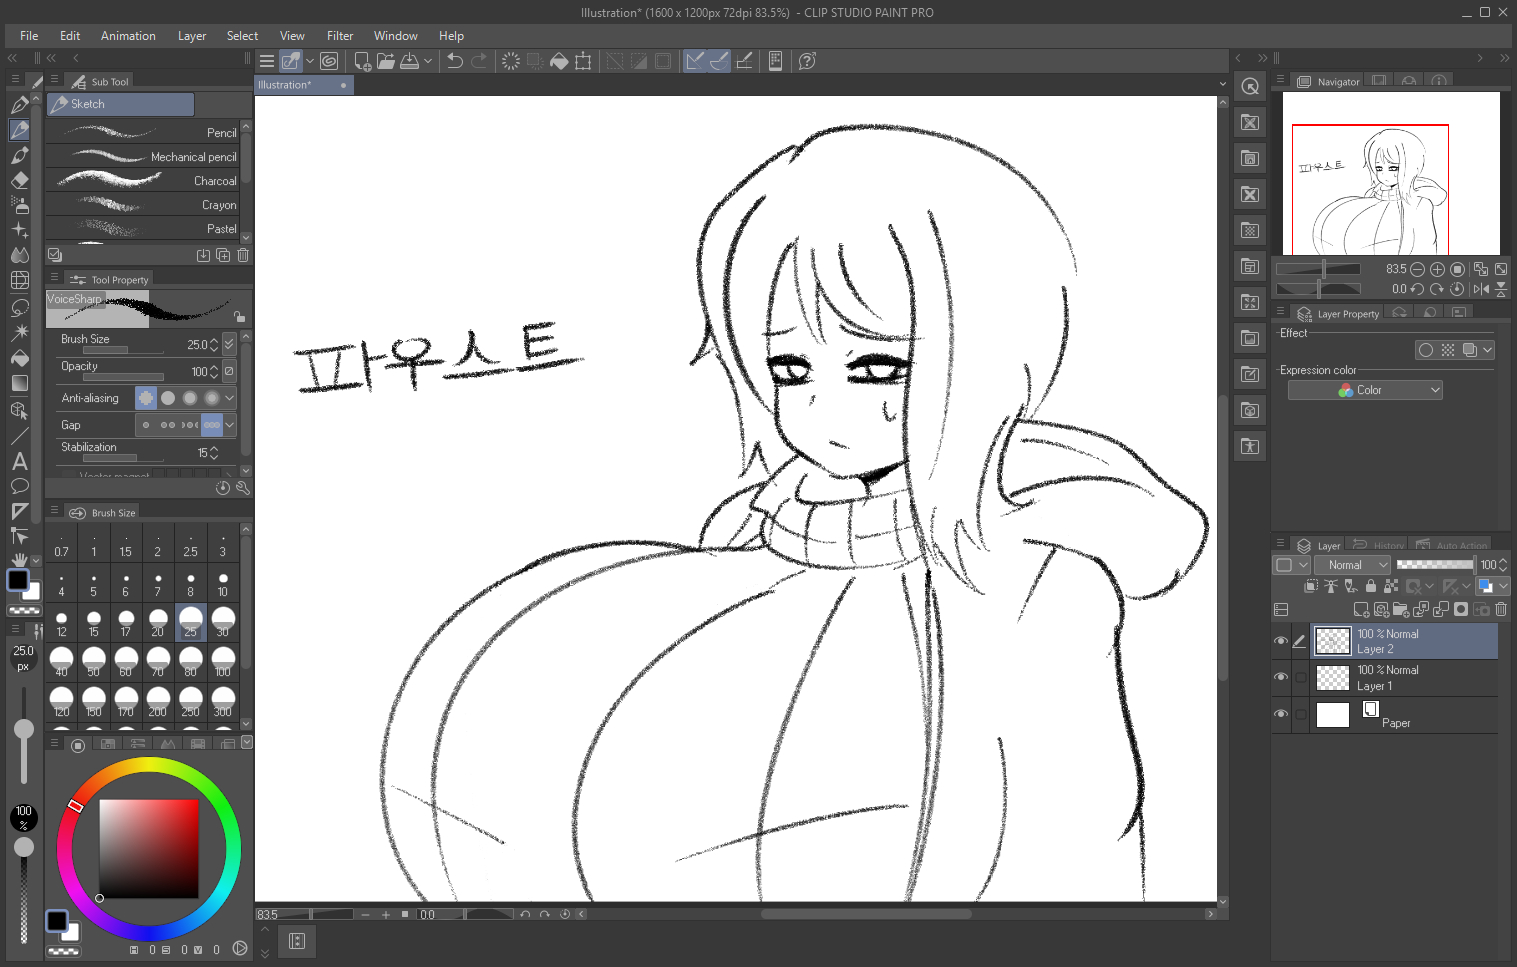1517x967 pixels.
Task: Click the zoom in navigator icon
Action: pyautogui.click(x=1437, y=269)
